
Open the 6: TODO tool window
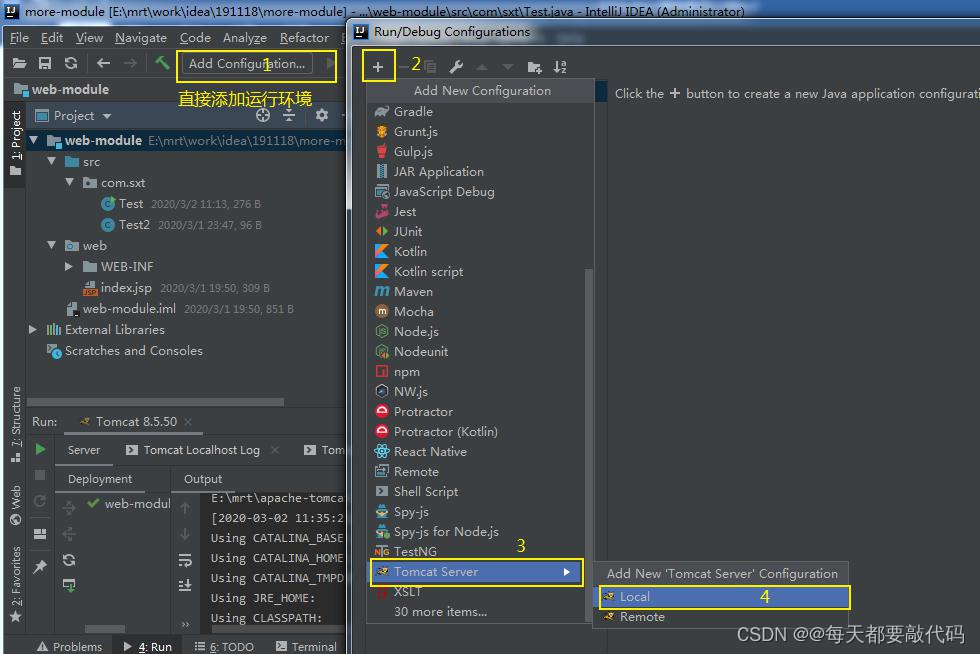[x=224, y=646]
